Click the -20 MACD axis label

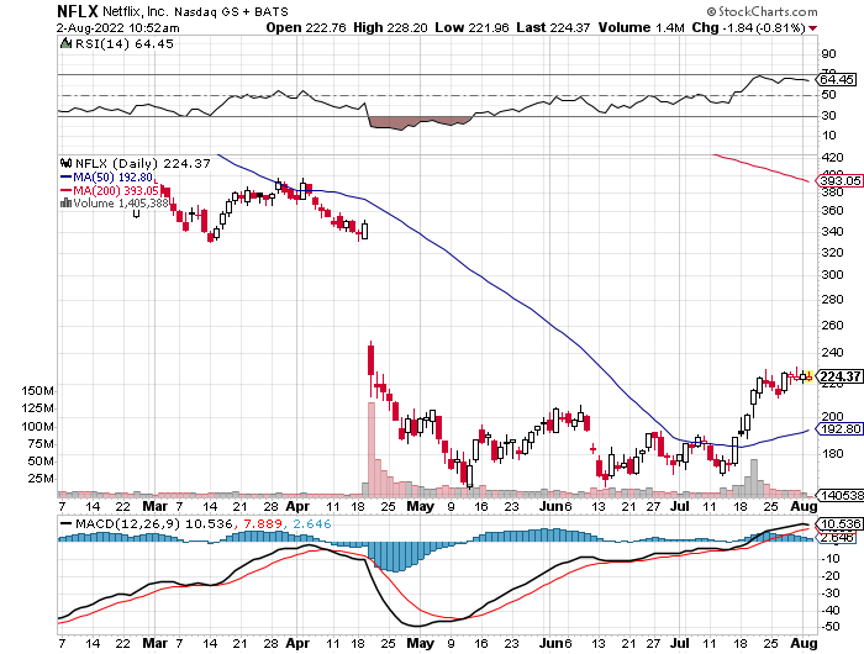click(830, 576)
